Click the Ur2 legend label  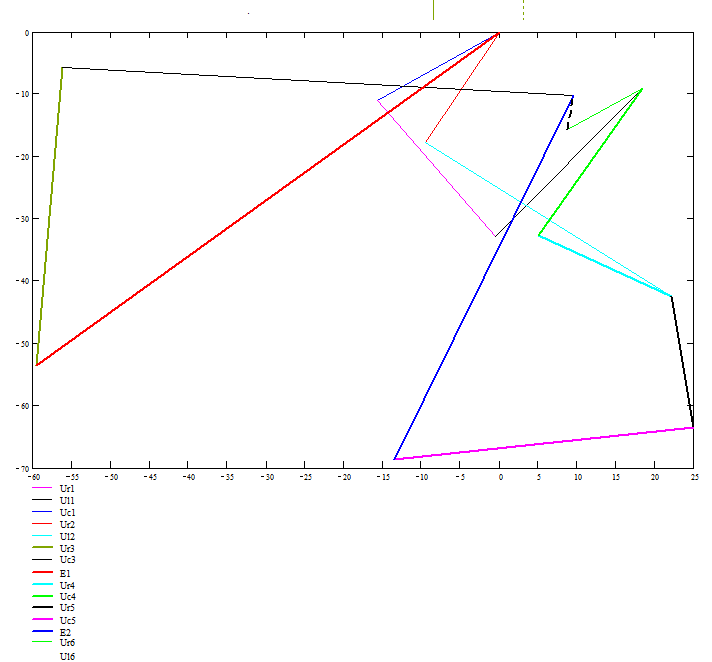[67, 524]
